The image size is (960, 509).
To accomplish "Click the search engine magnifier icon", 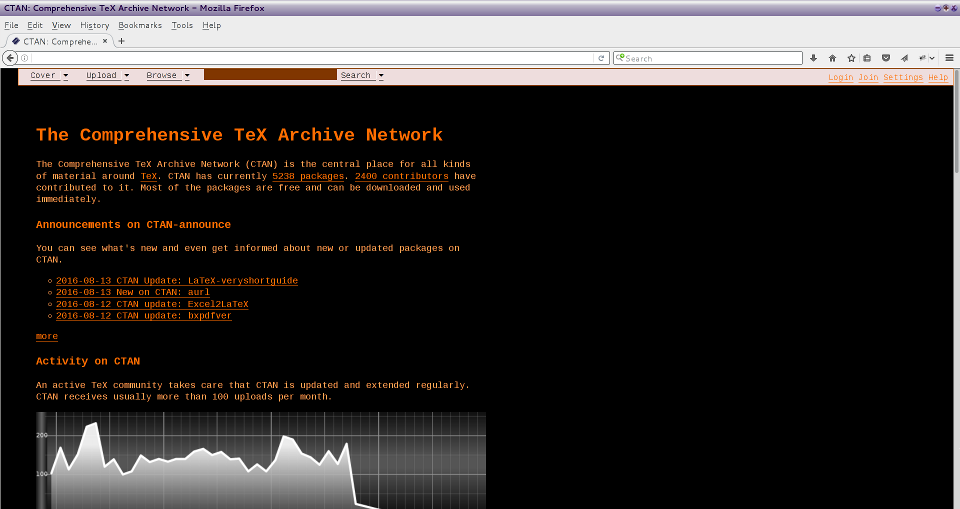I will coord(620,58).
